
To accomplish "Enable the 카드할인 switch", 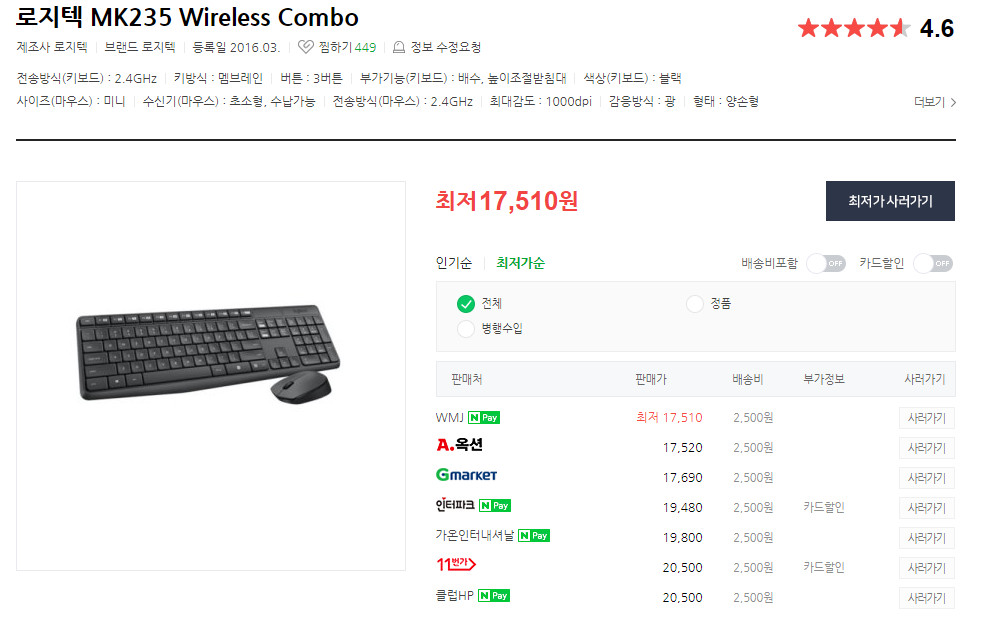I will tap(933, 263).
